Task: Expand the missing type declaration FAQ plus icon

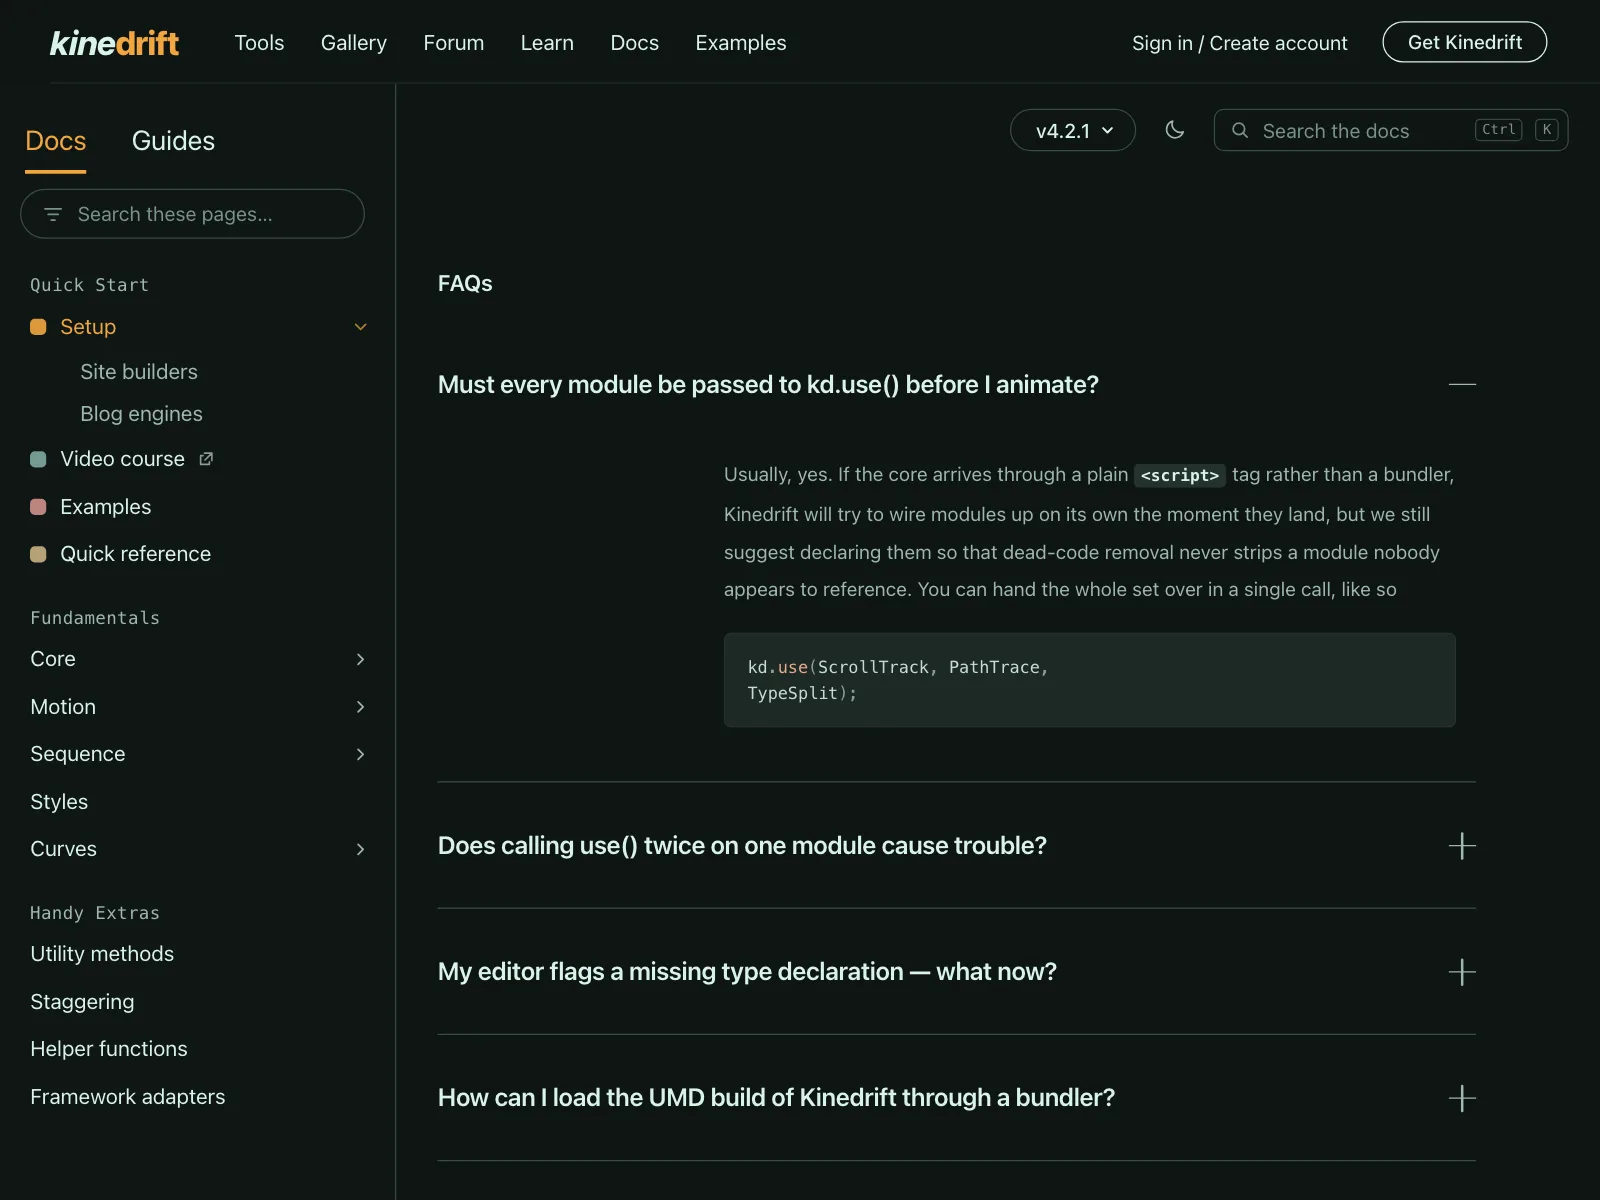Action: coord(1462,972)
